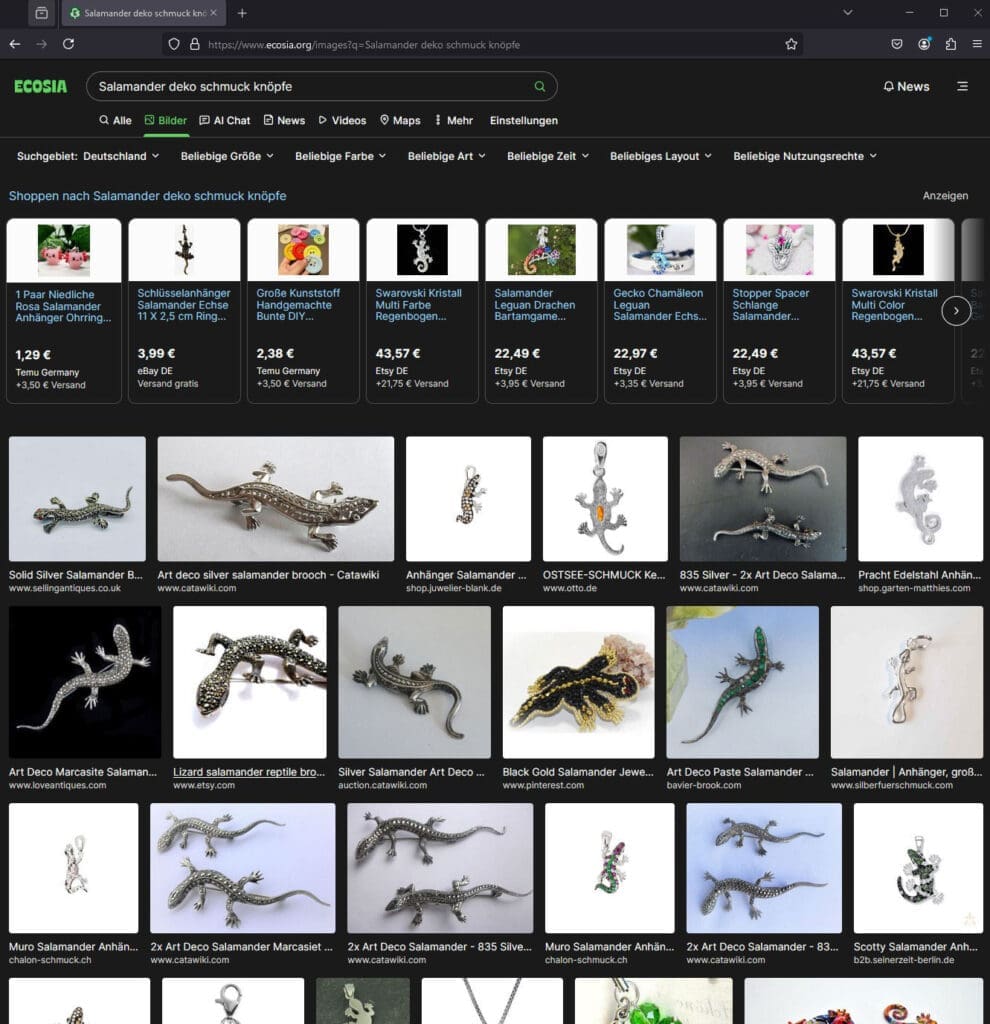Open the Art Deco Marcasite Salamander image

tap(85, 682)
